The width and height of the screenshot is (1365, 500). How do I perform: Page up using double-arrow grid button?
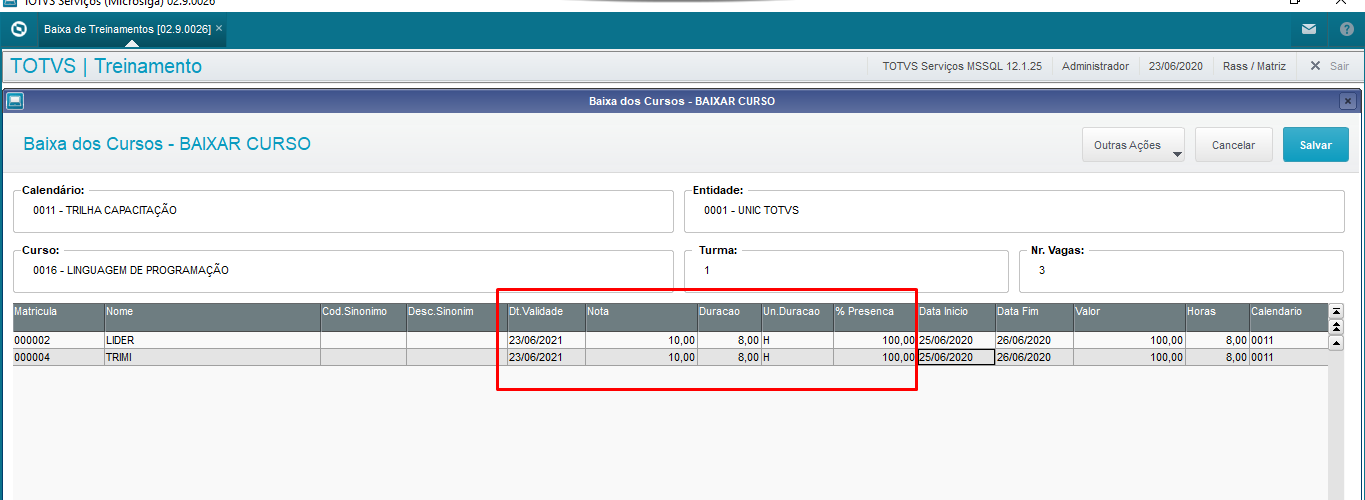[1336, 326]
